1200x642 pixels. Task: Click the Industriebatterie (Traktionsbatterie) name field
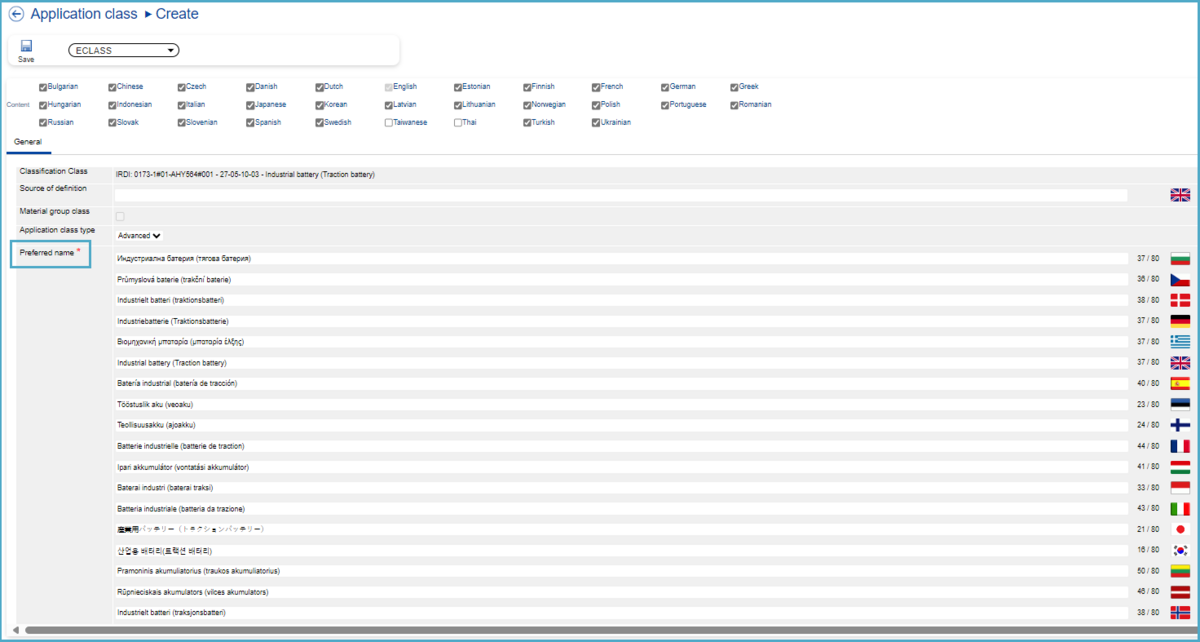coord(620,321)
